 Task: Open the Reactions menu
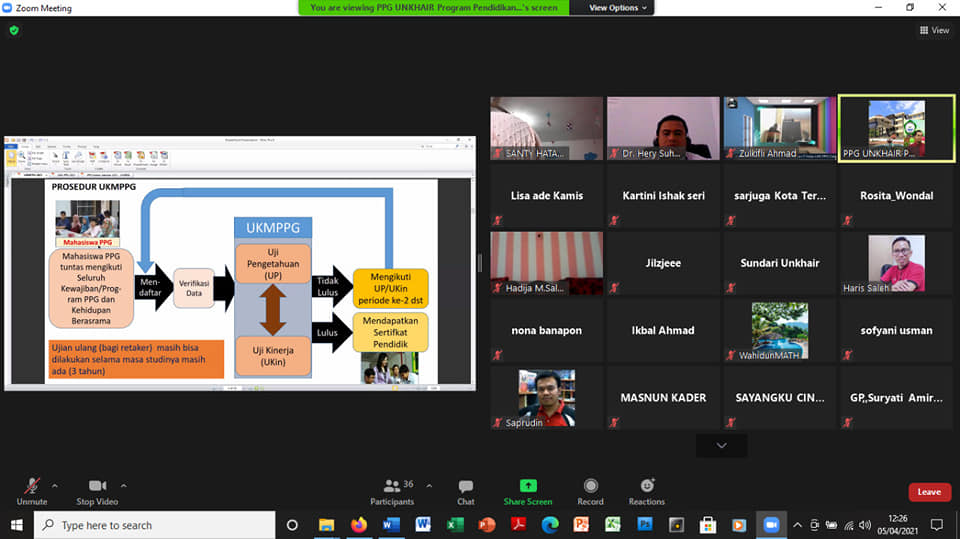click(646, 491)
